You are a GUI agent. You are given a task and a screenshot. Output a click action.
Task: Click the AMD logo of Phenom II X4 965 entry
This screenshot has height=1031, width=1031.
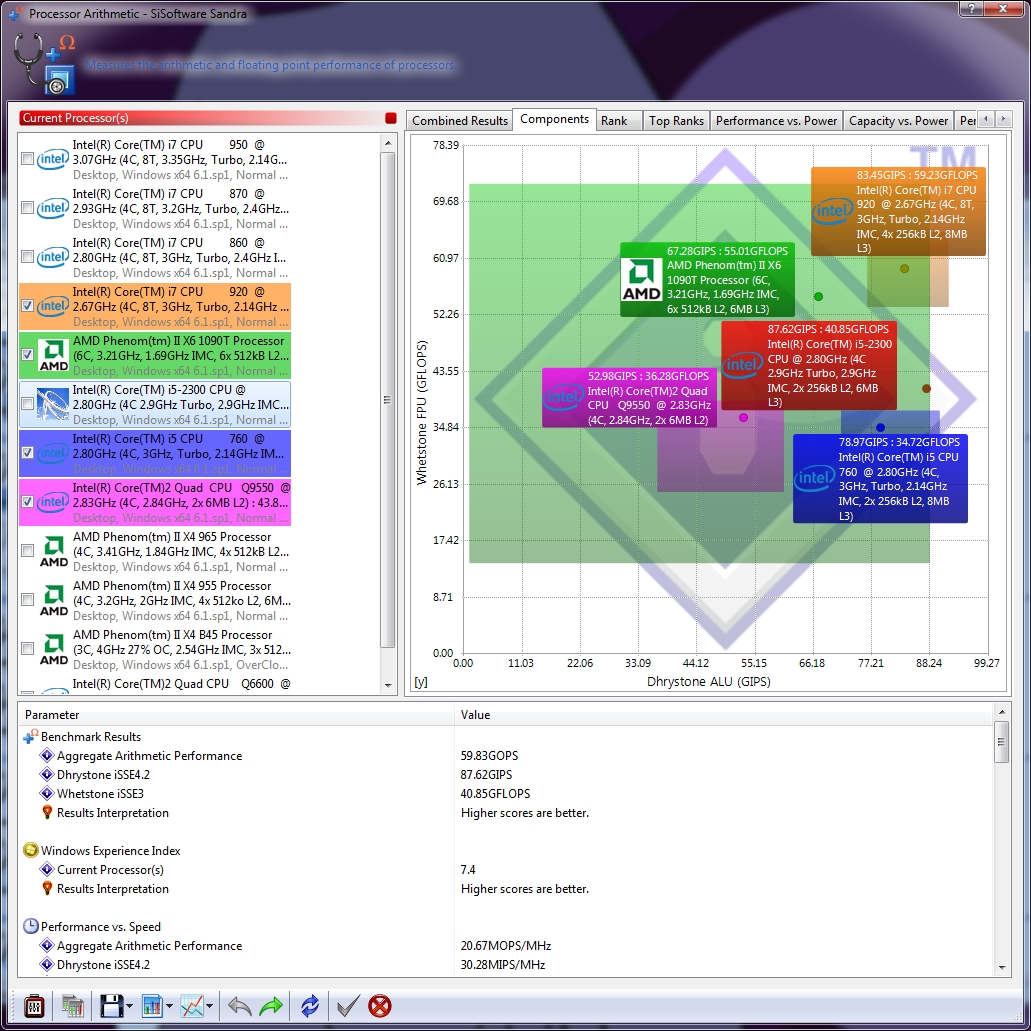pyautogui.click(x=53, y=551)
